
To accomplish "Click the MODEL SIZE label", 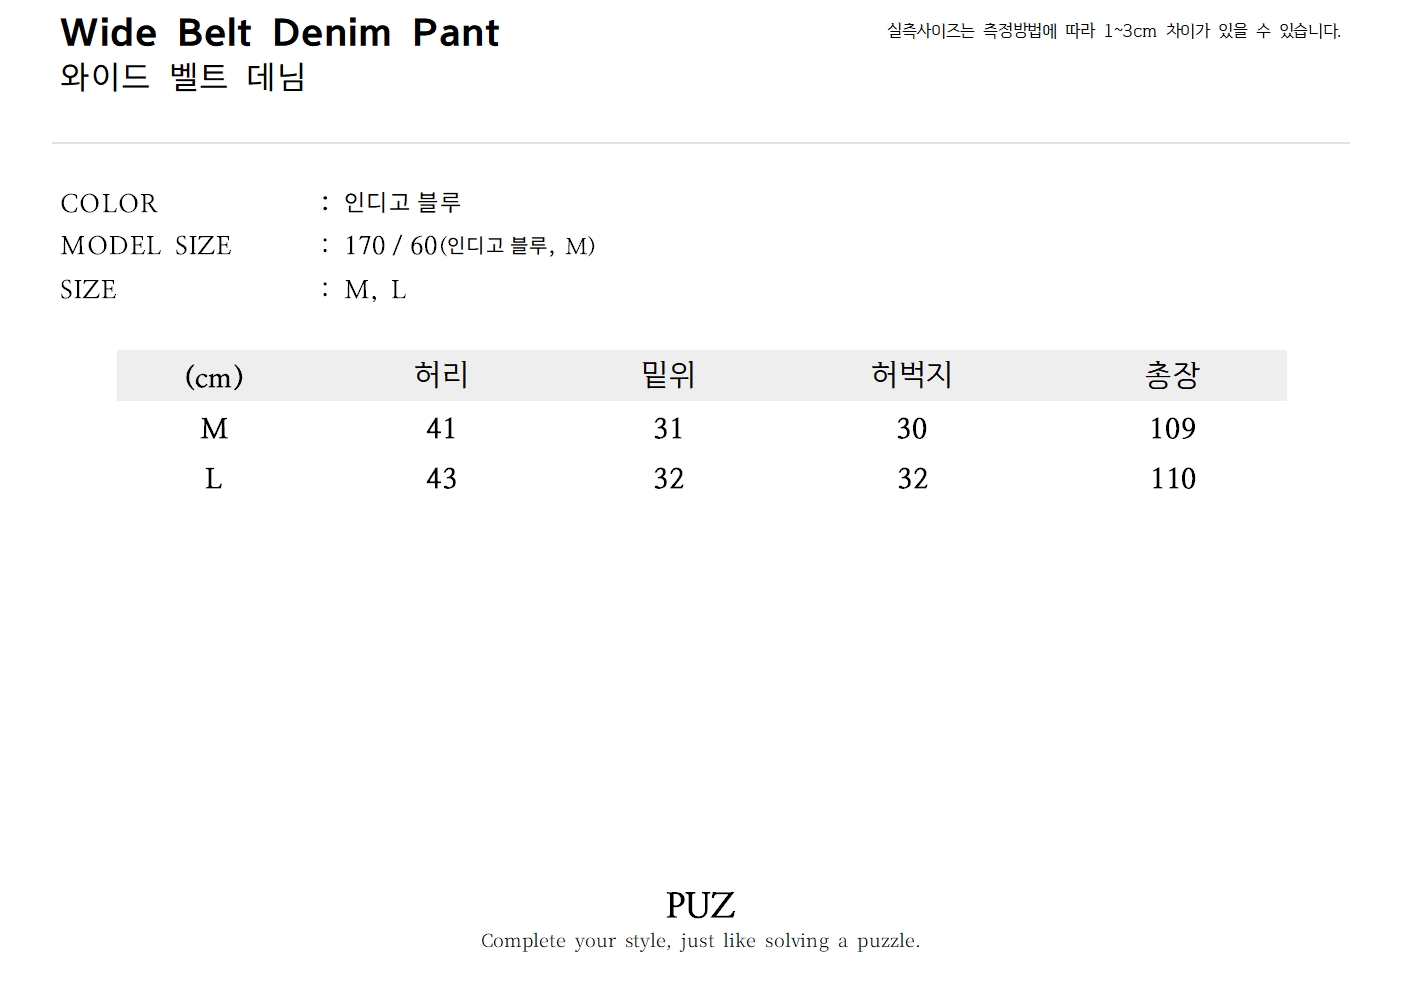I will (146, 246).
